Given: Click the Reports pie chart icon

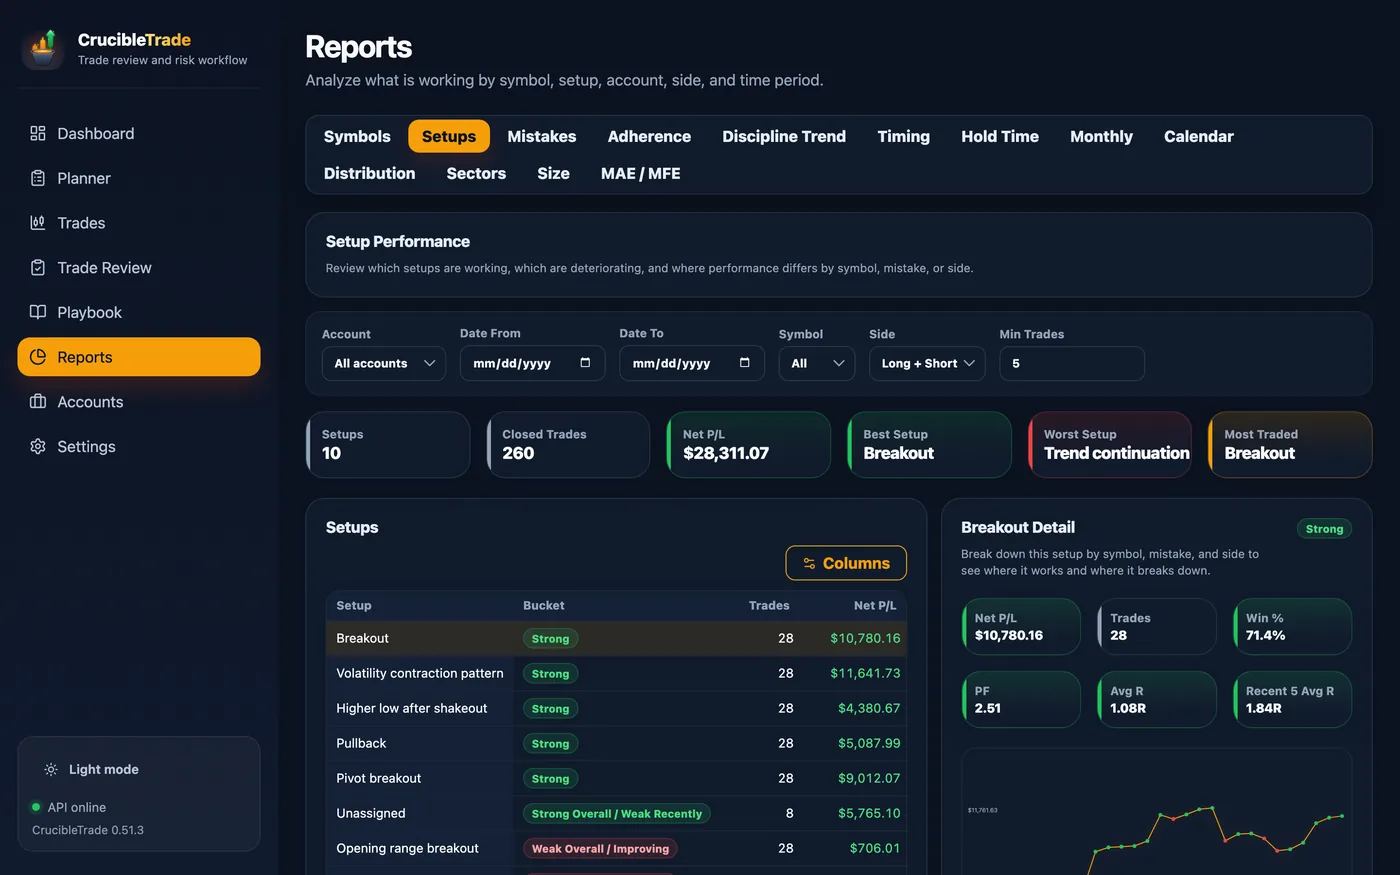Looking at the screenshot, I should pos(38,357).
